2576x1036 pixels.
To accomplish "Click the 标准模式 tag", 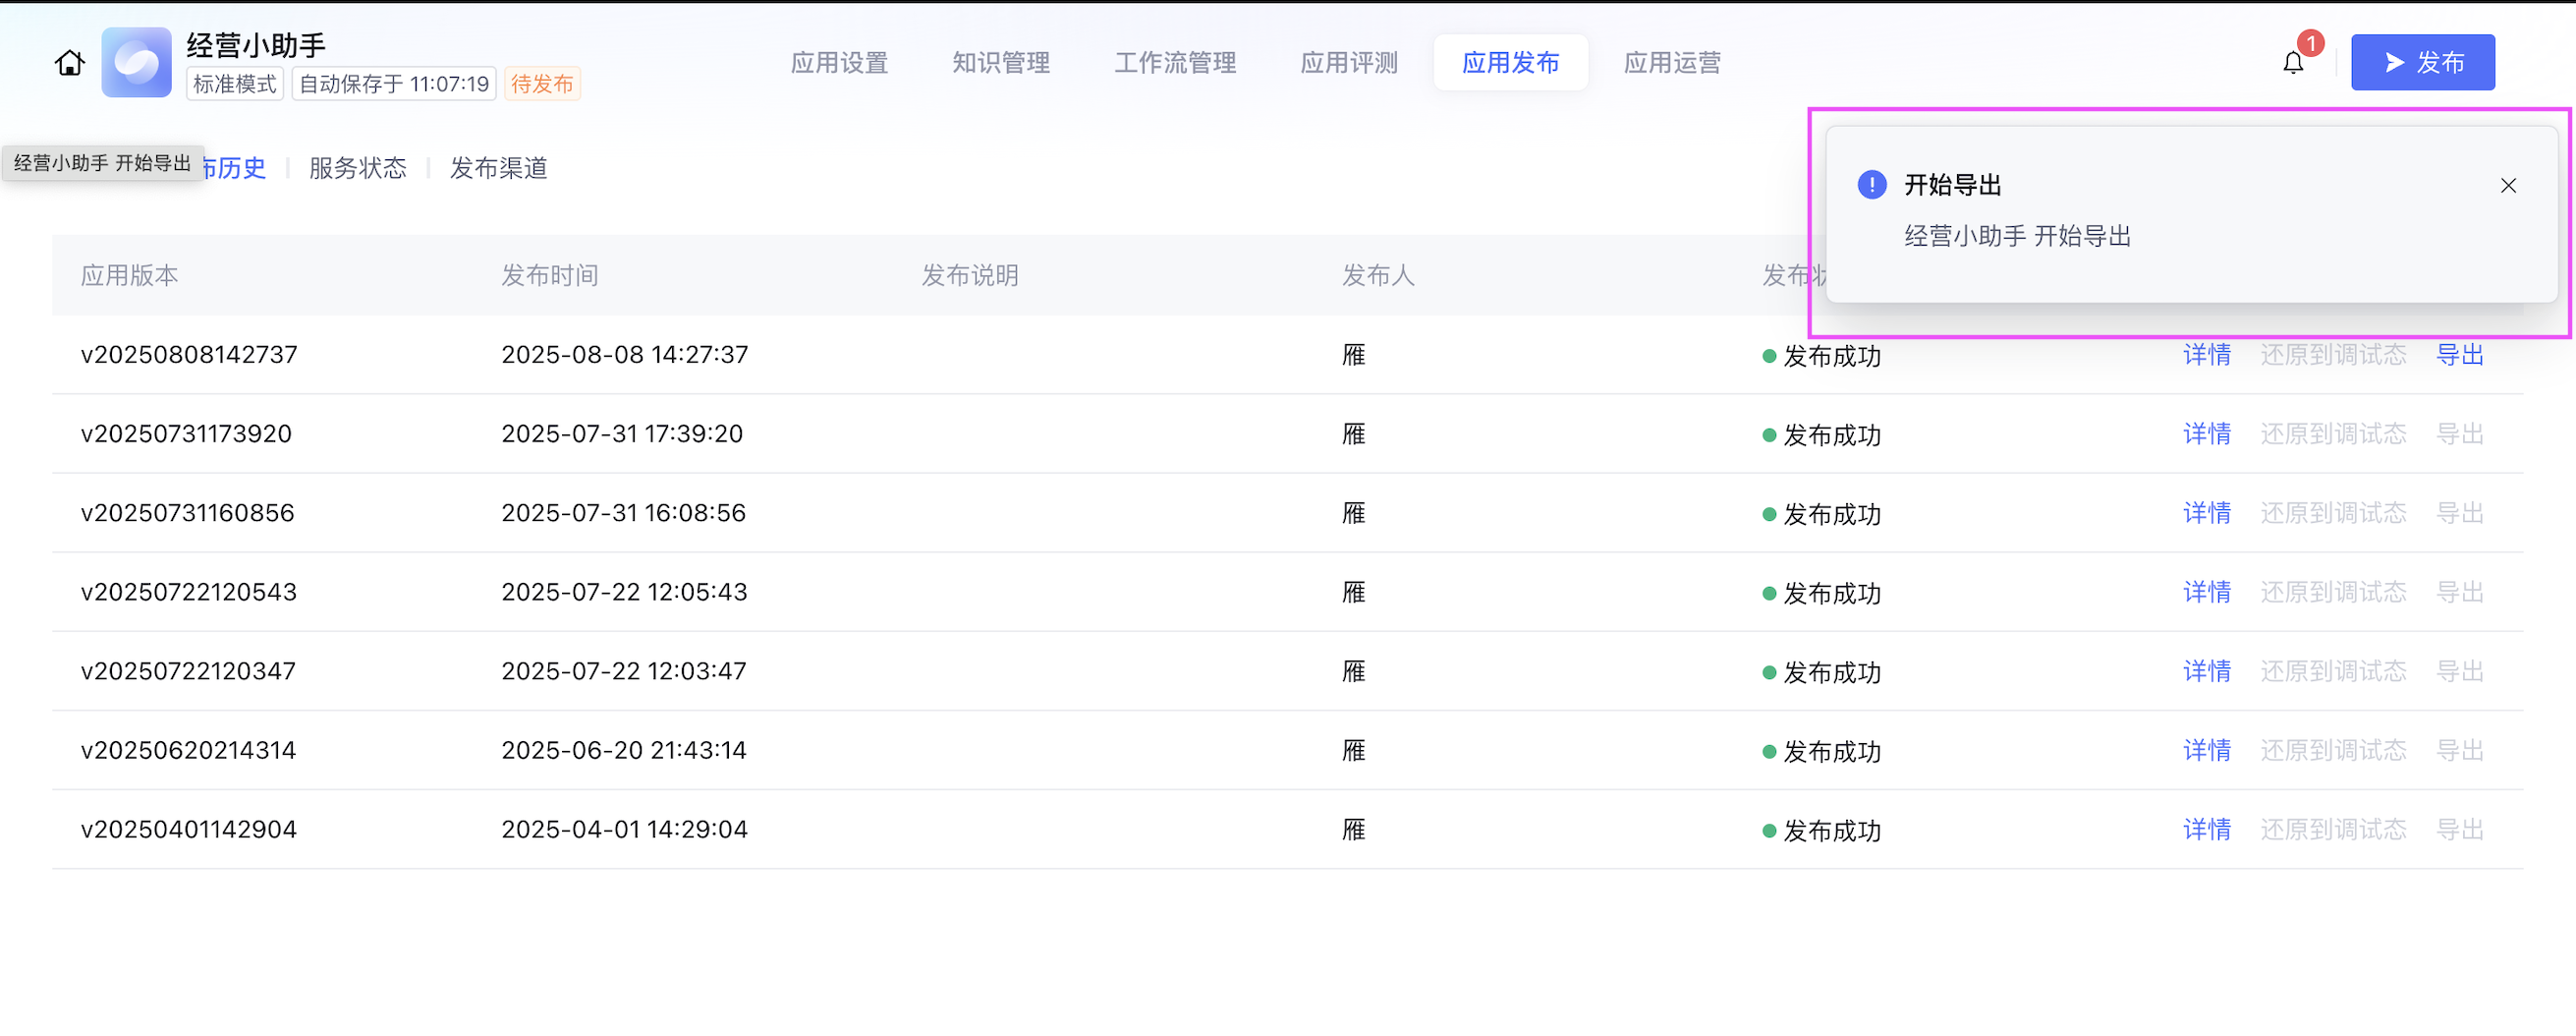I will click(x=235, y=84).
